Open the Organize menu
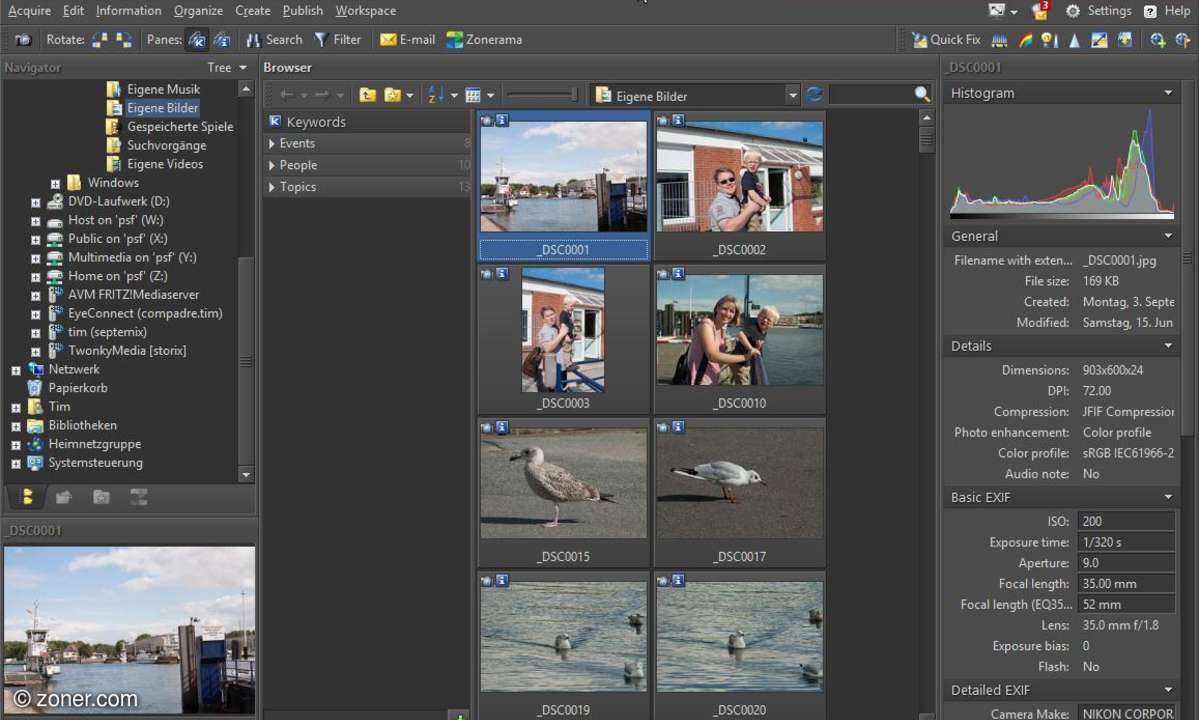This screenshot has height=720, width=1199. [x=198, y=11]
